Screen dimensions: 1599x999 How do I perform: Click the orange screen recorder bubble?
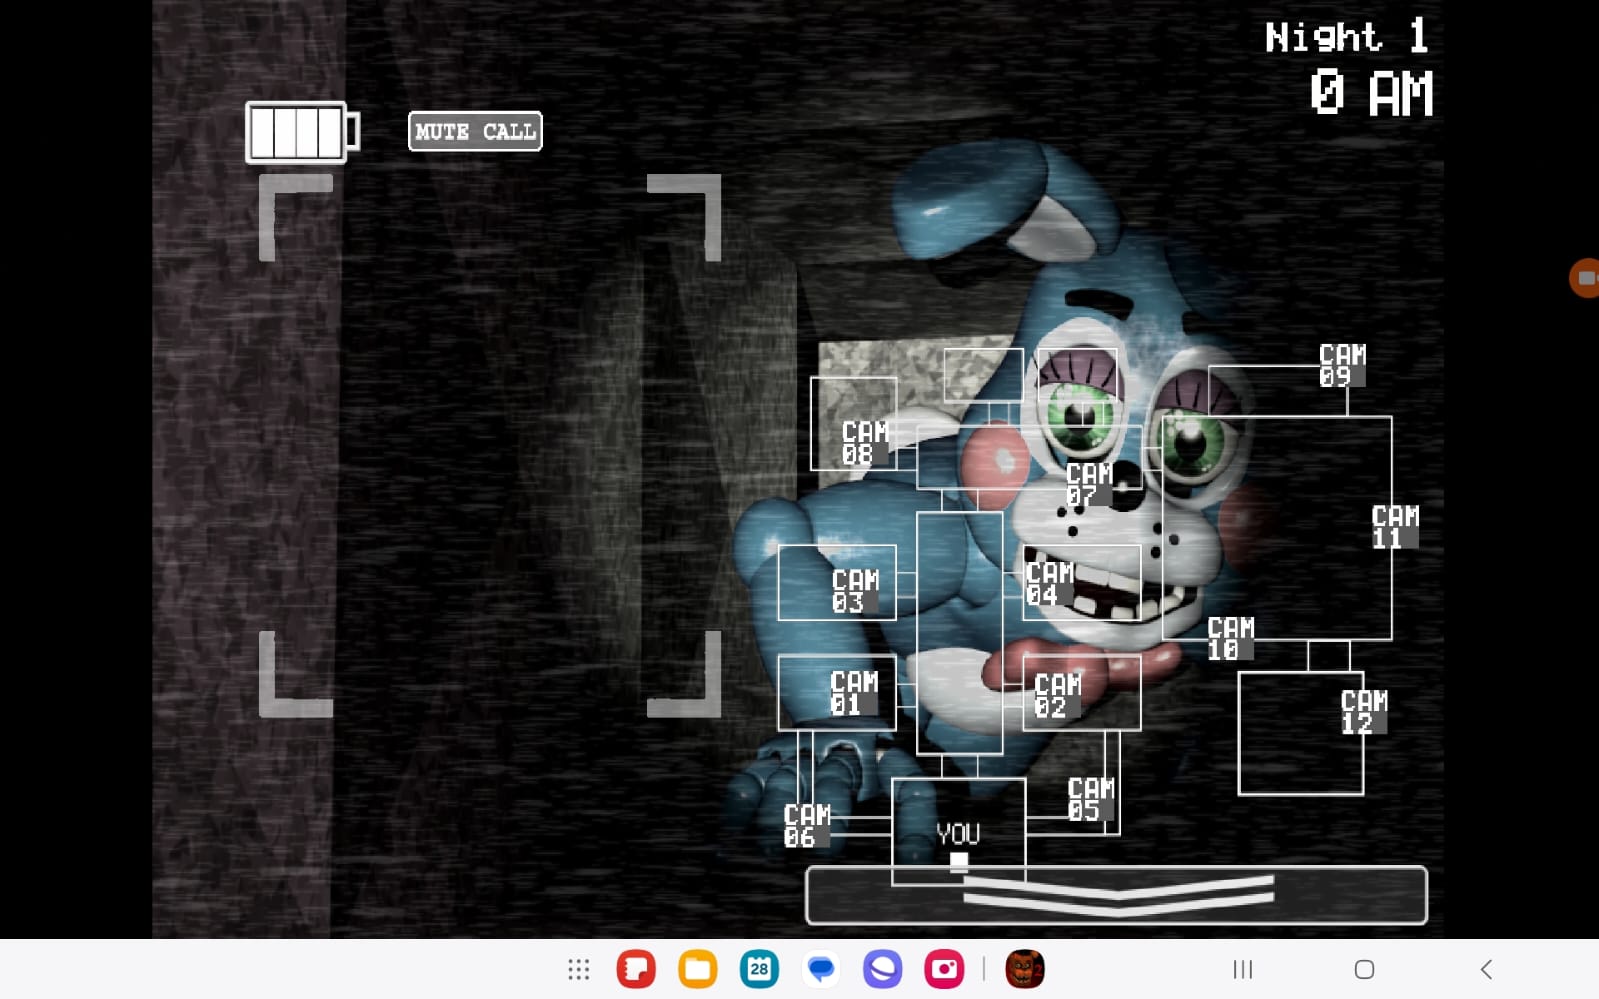point(1585,278)
